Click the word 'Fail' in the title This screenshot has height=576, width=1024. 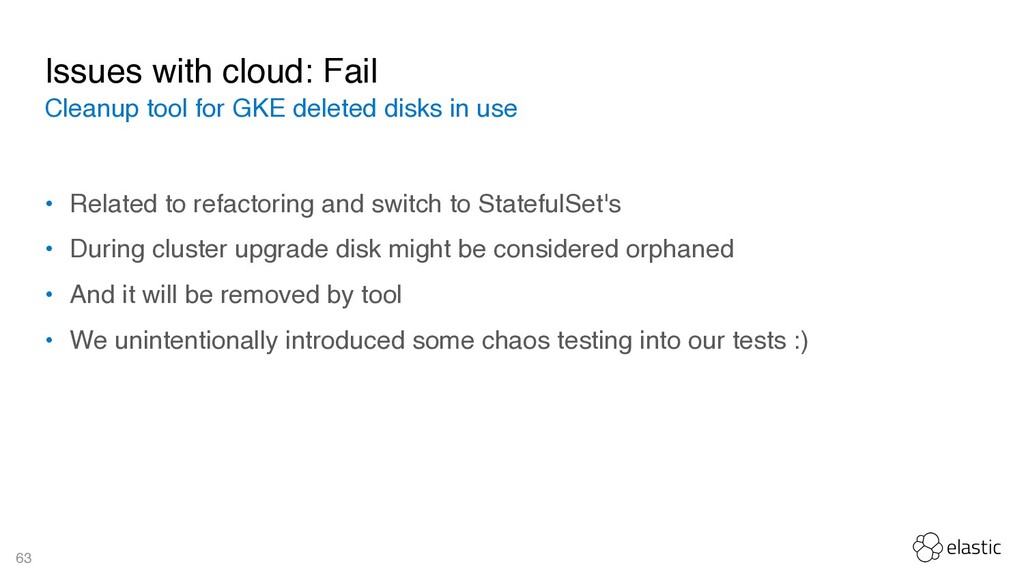pos(351,71)
